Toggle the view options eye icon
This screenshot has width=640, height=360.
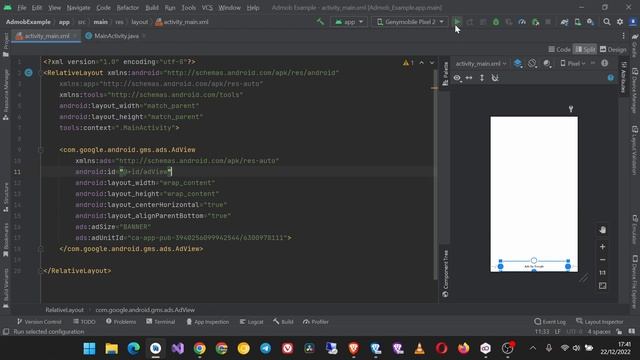tap(457, 78)
